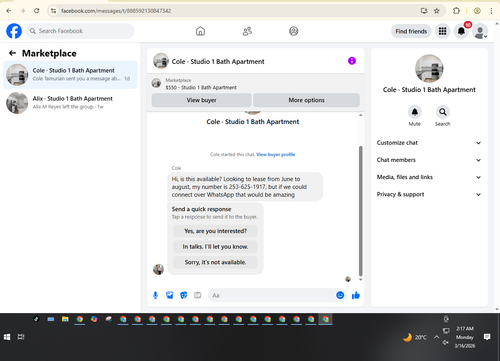The width and height of the screenshot is (500, 361).
Task: Open Task View on taskbar
Action: coord(21,337)
